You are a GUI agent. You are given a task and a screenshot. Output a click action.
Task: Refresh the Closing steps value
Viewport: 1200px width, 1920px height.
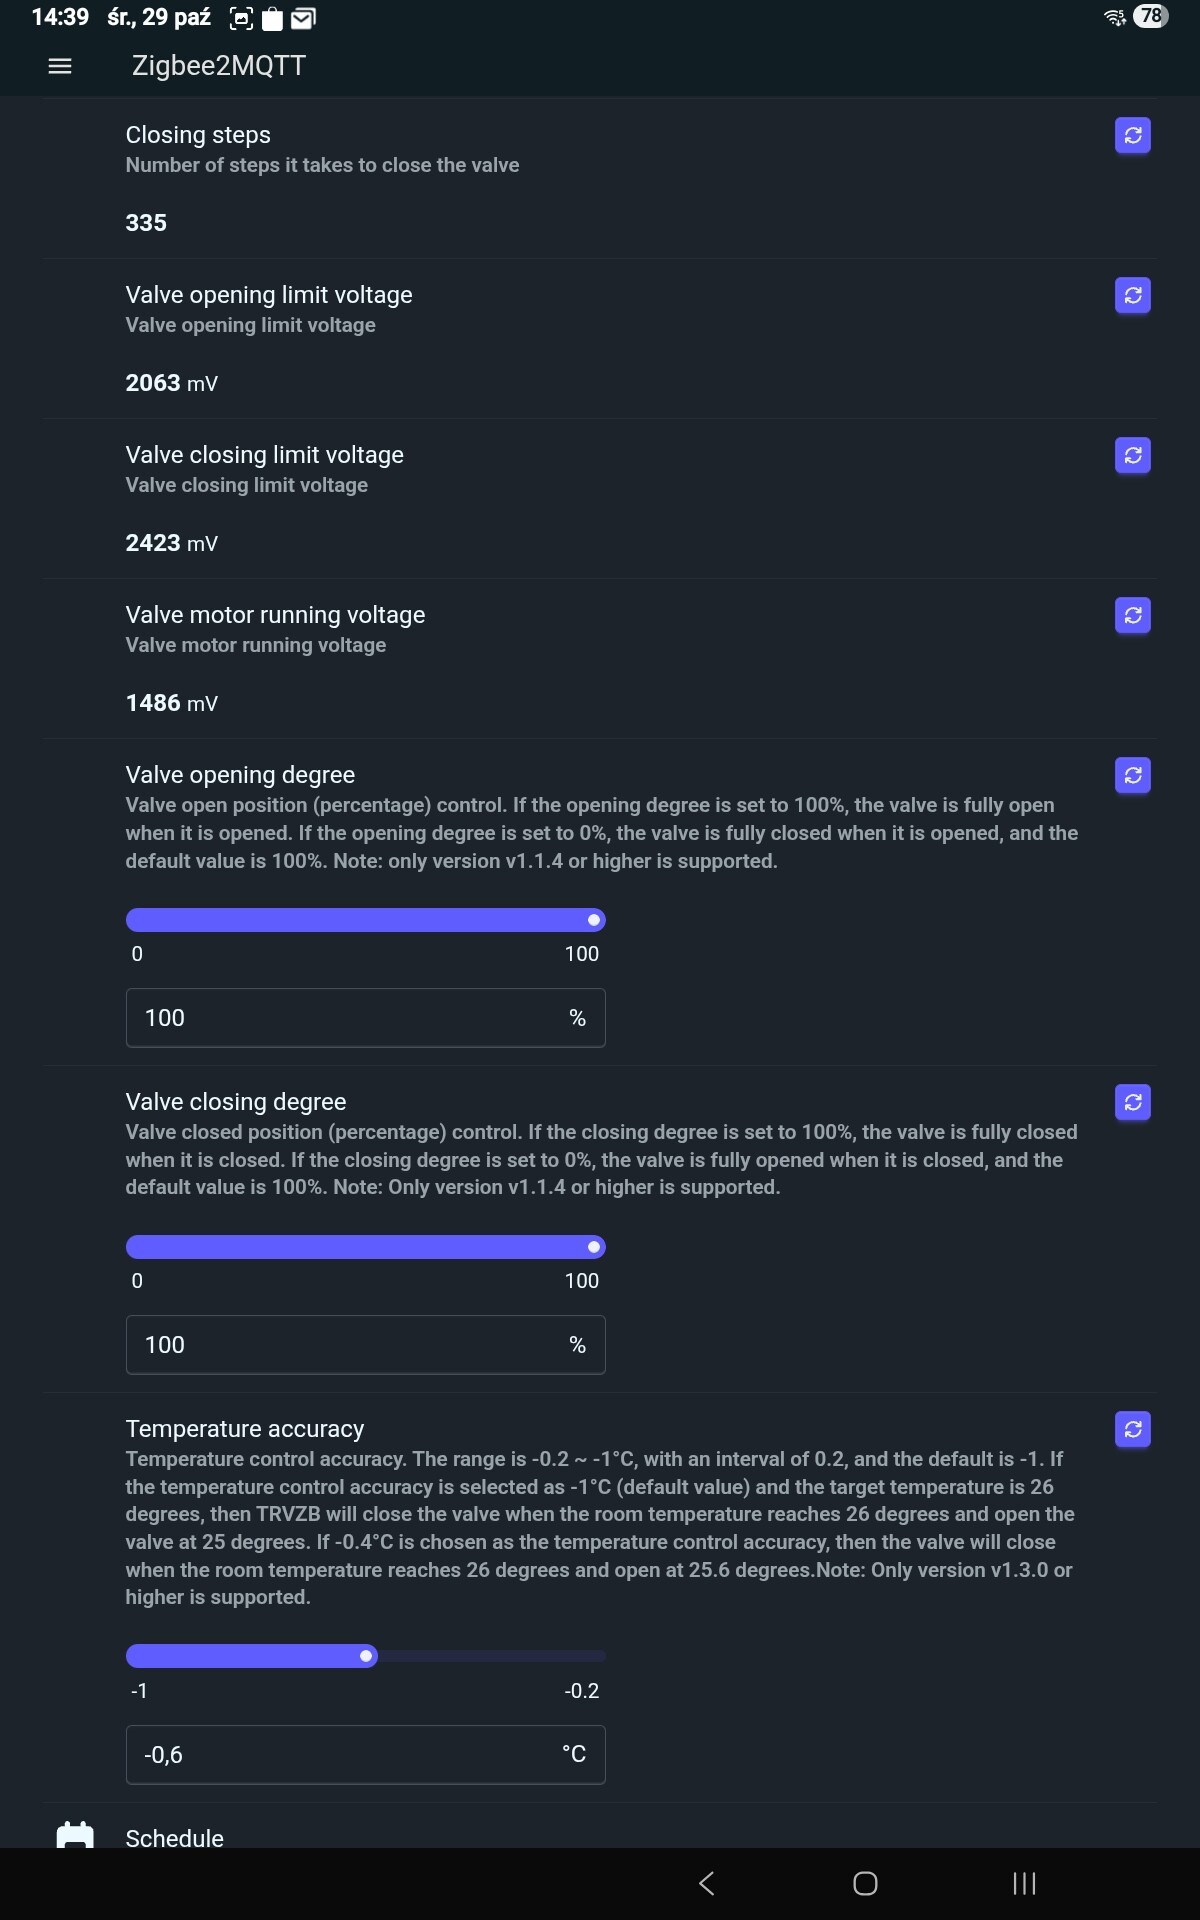coord(1132,136)
